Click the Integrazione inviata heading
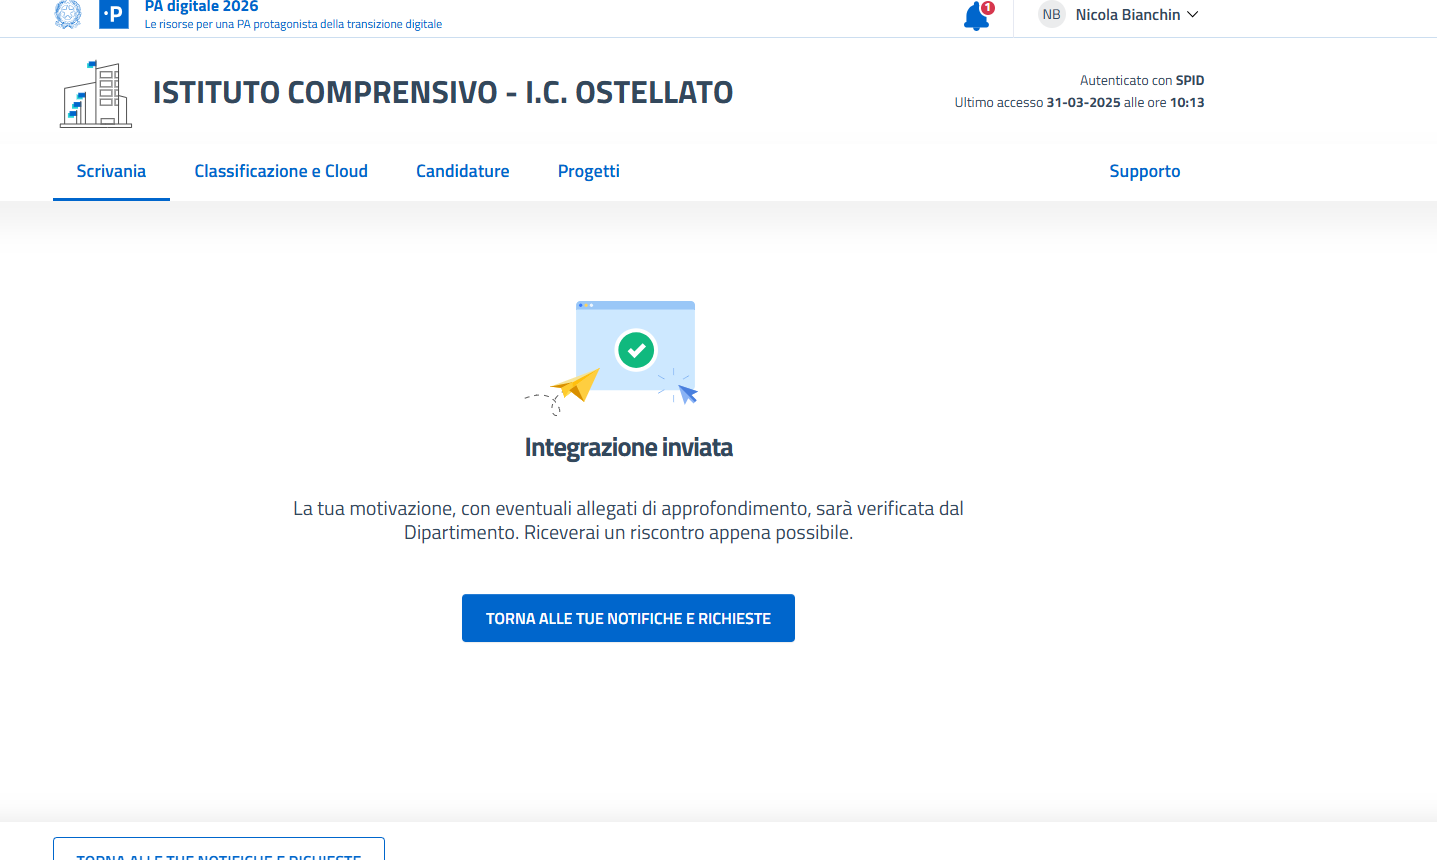 point(628,447)
